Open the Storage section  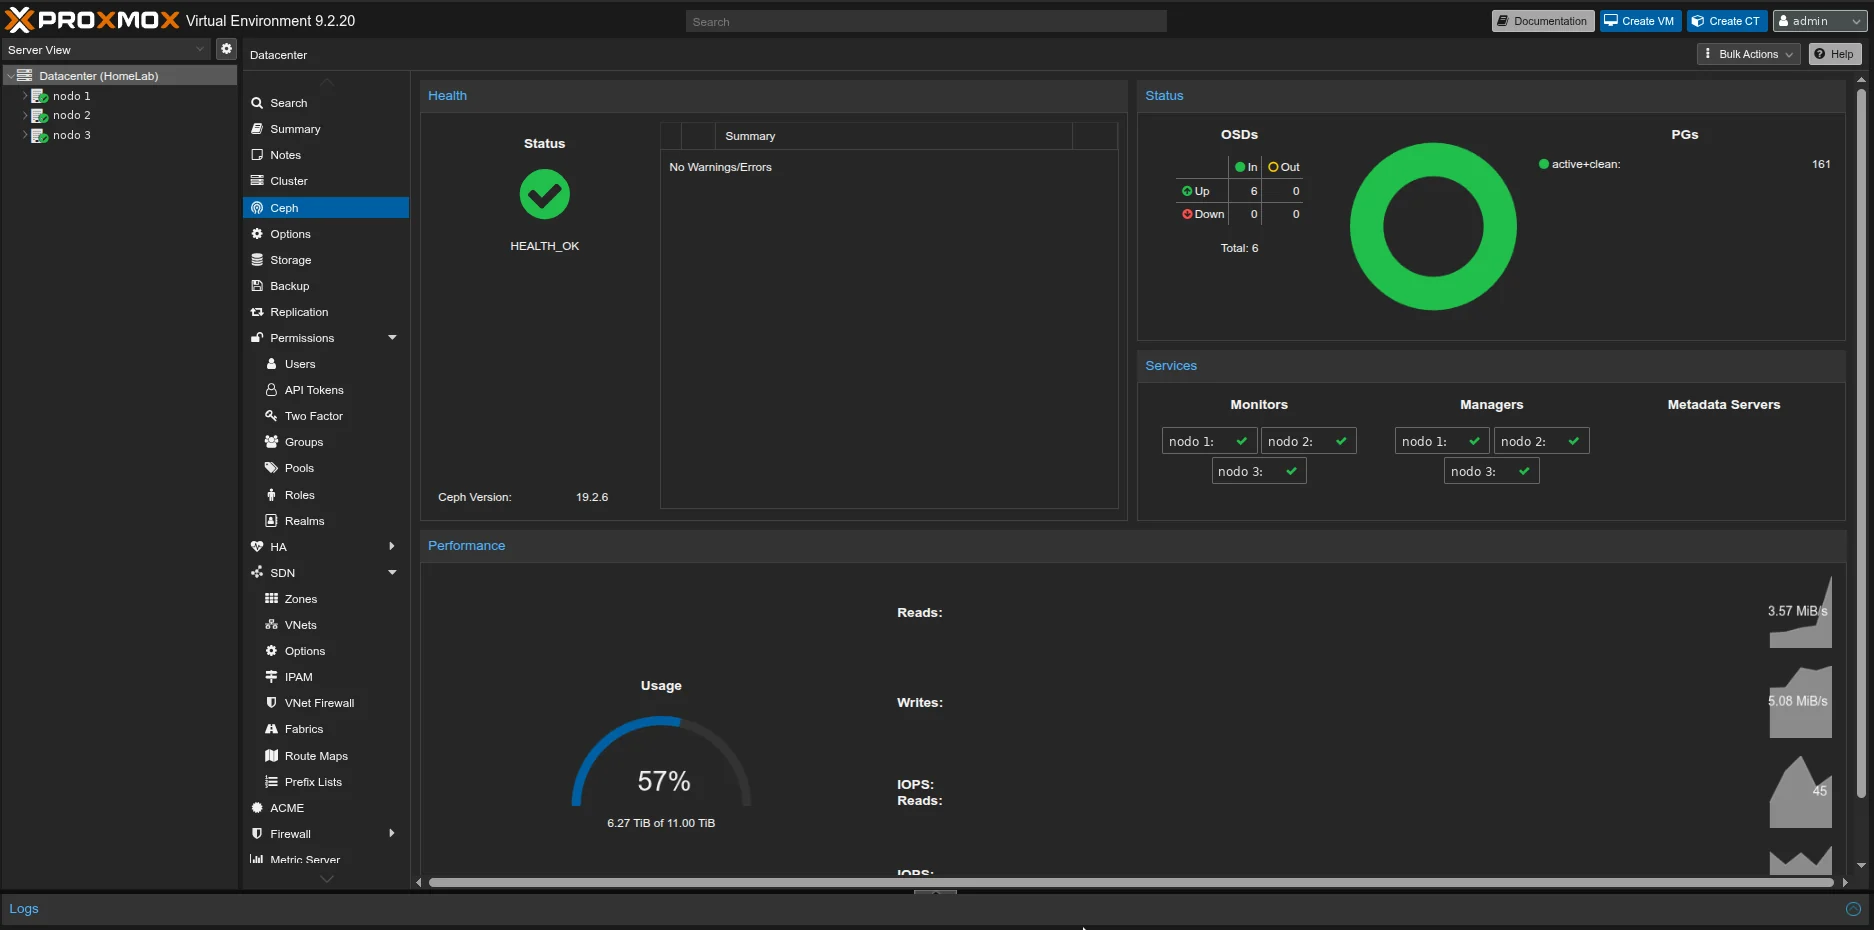point(326,260)
